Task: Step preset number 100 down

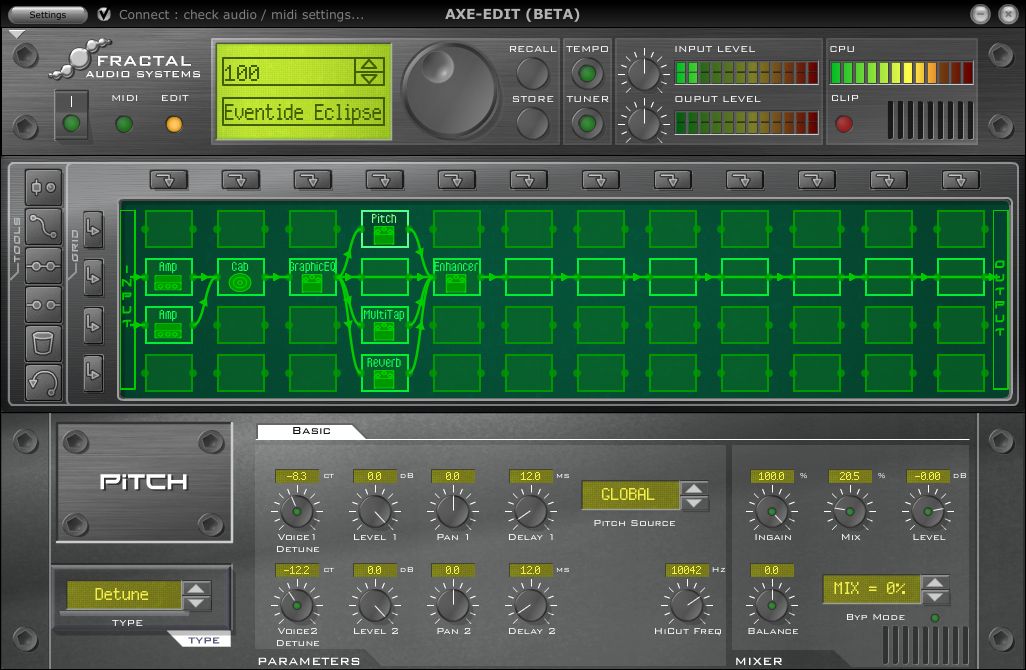Action: 370,78
